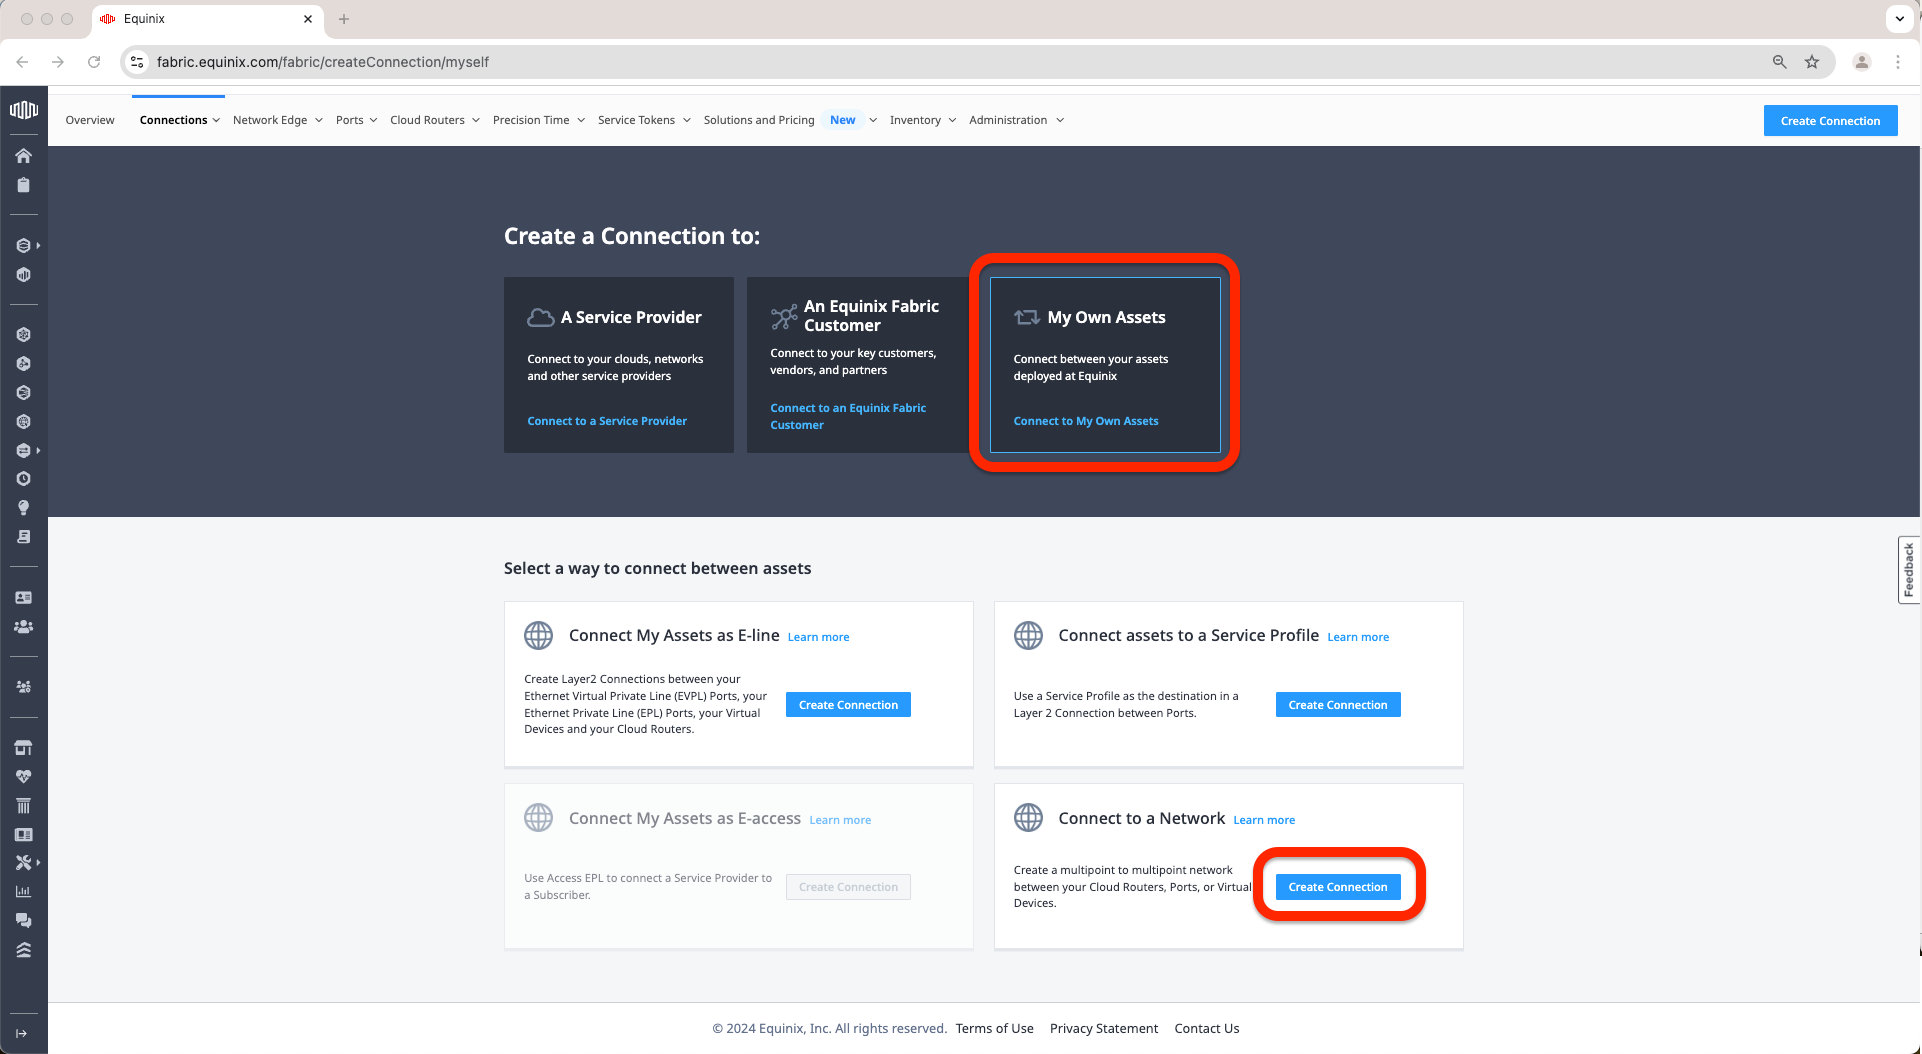1922x1054 pixels.
Task: Open the Equinix browser tab
Action: 208,19
